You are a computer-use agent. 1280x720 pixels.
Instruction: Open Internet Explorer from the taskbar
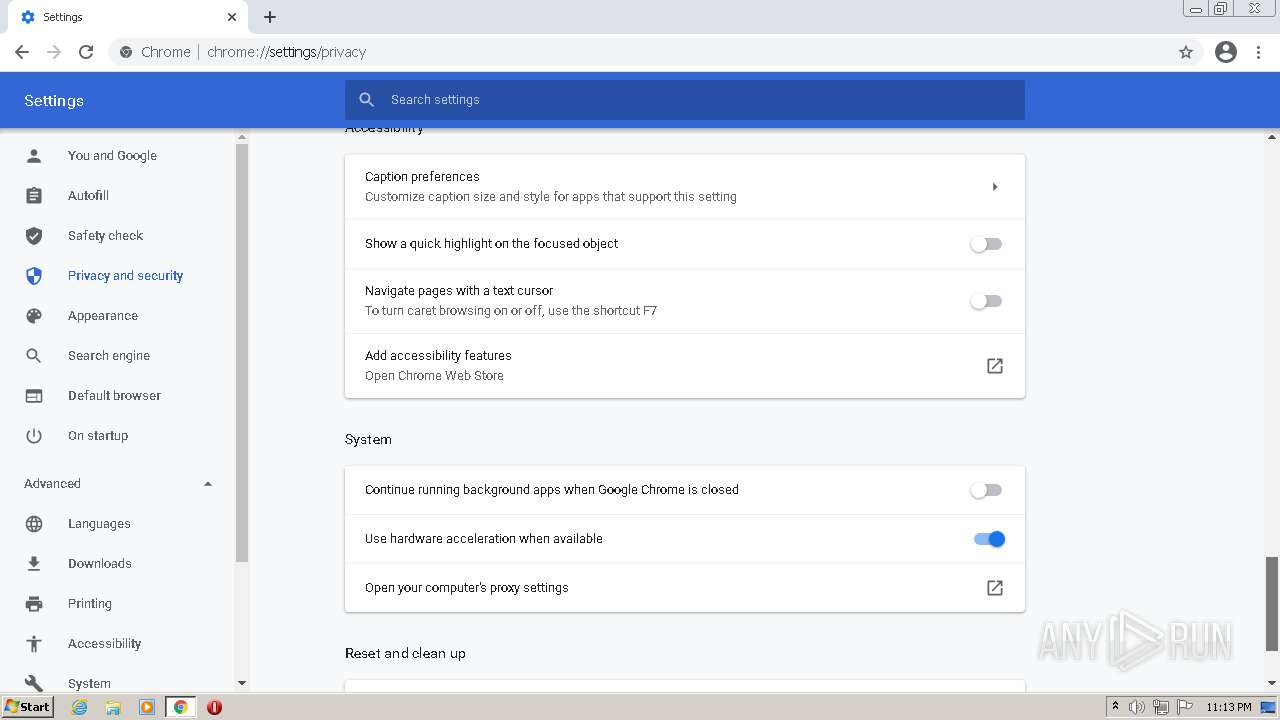tap(79, 707)
